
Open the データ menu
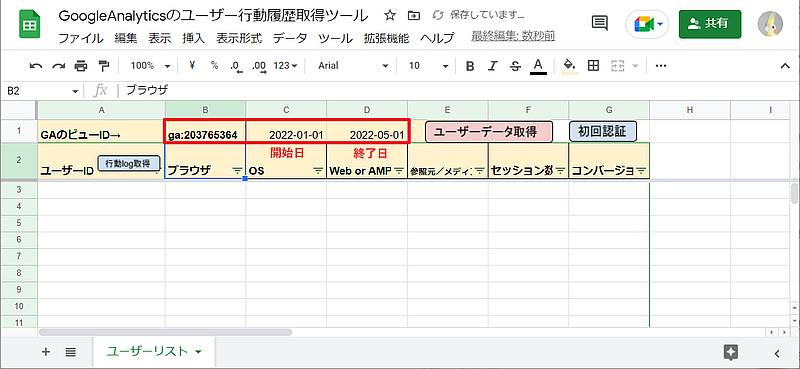pos(290,38)
